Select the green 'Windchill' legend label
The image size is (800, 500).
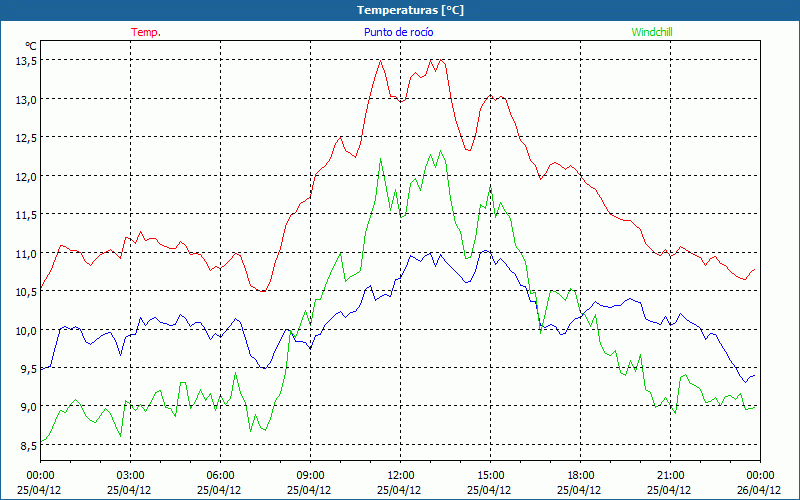click(x=652, y=32)
